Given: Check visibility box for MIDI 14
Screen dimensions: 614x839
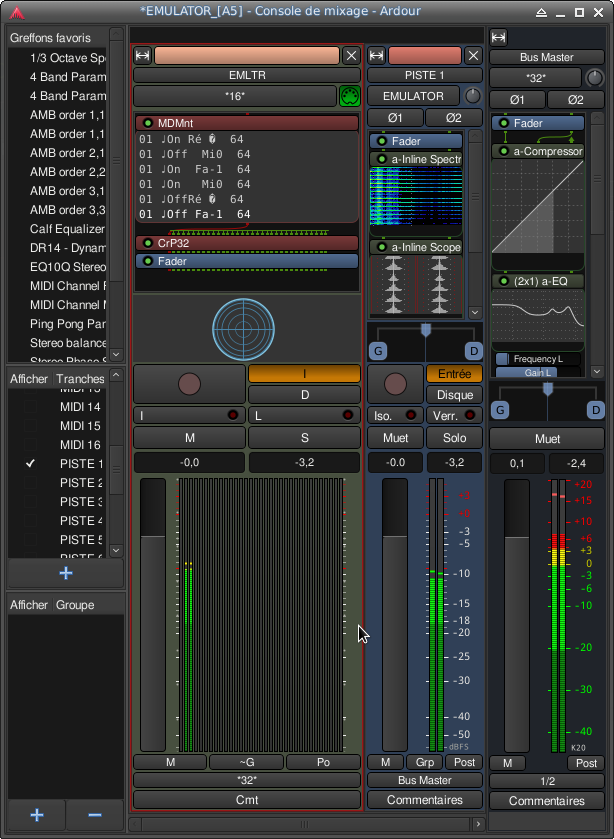Looking at the screenshot, I should (x=31, y=407).
